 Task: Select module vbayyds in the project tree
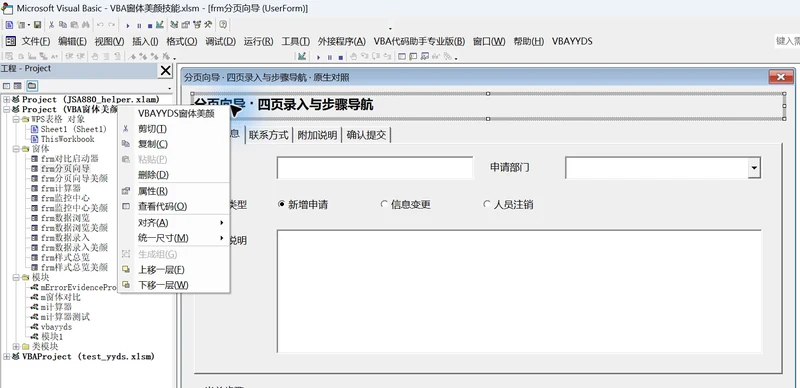pos(56,327)
